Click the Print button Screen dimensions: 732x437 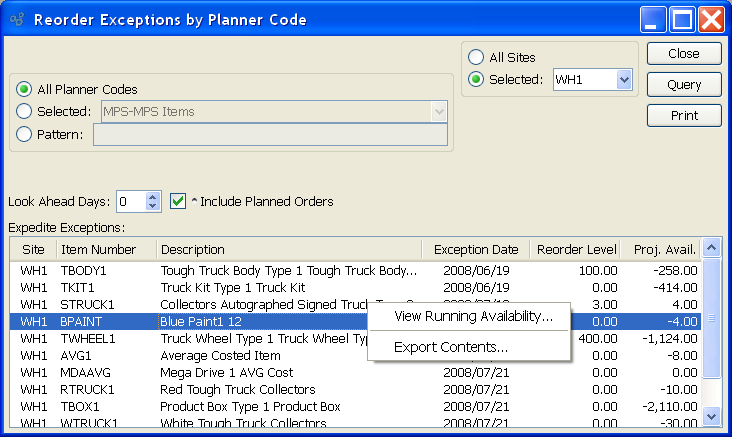tap(684, 116)
